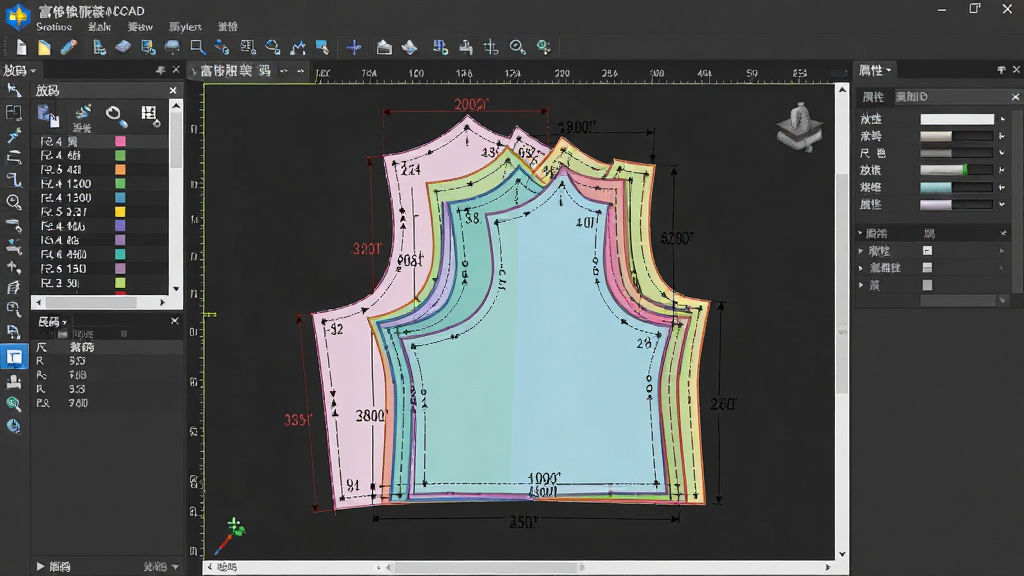Toggle the plain gray checkbox in the right panel
Viewport: 1024px width, 576px height.
(927, 285)
